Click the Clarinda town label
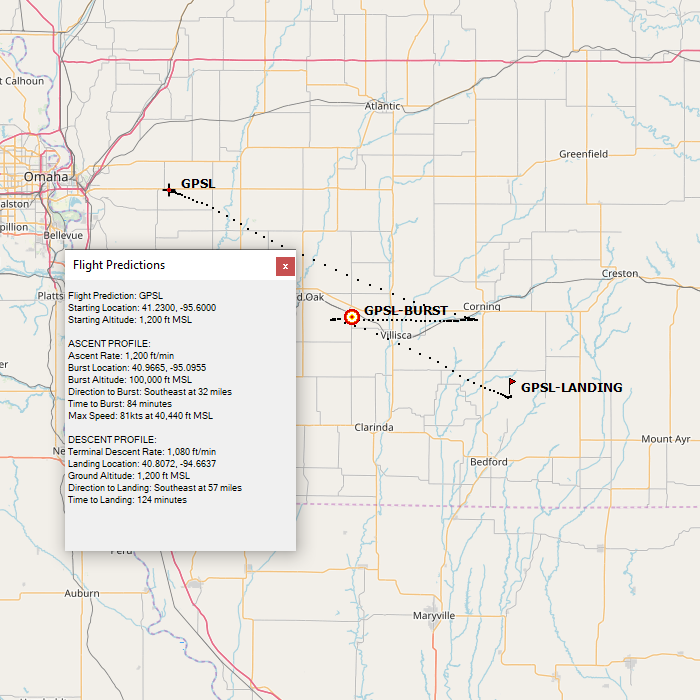This screenshot has width=700, height=700. click(x=374, y=427)
